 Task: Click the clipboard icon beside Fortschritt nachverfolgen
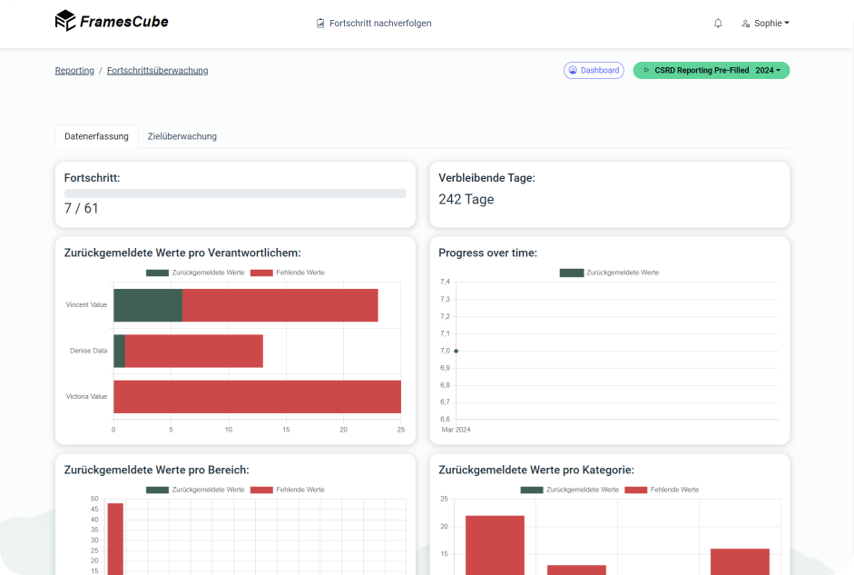point(320,23)
